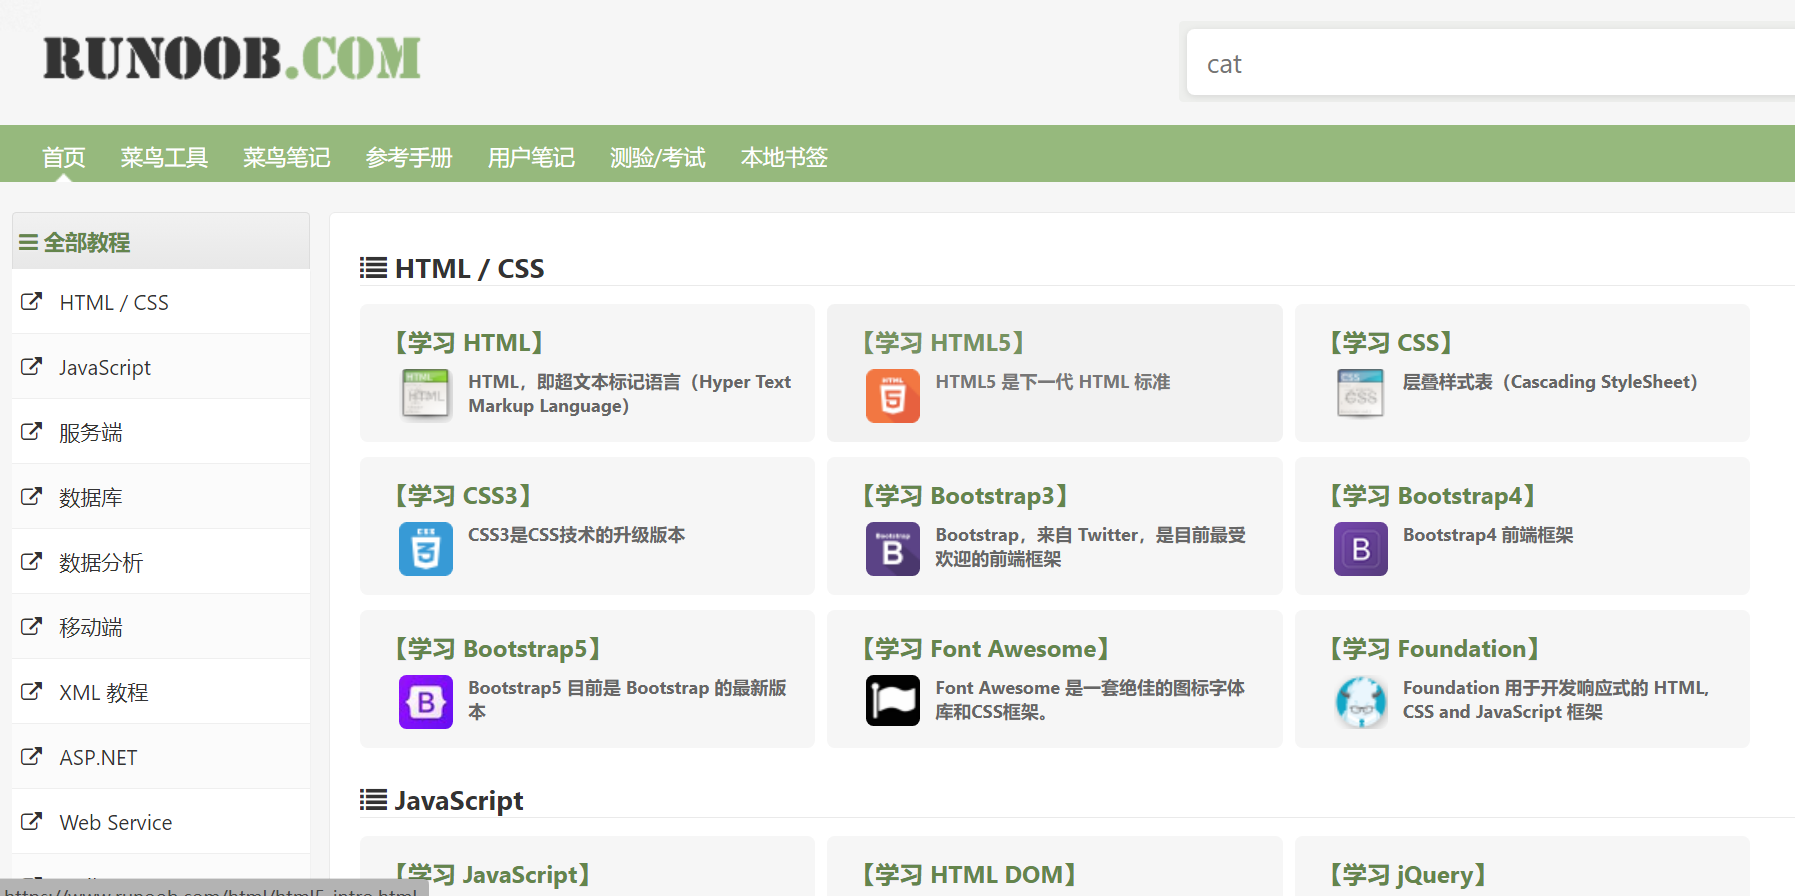Click the orange HTML5 shield icon
Viewport: 1795px width, 896px height.
[x=893, y=395]
